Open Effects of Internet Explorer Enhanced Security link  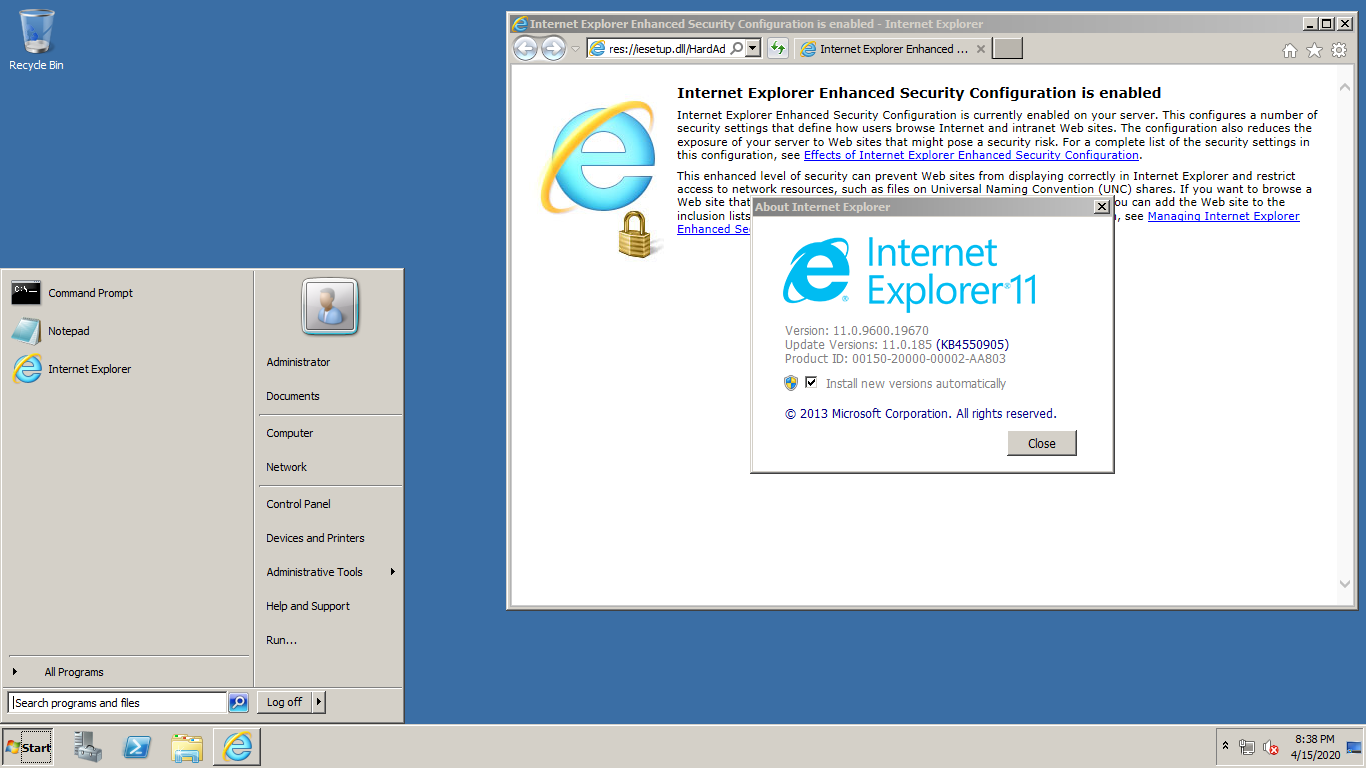pos(971,155)
